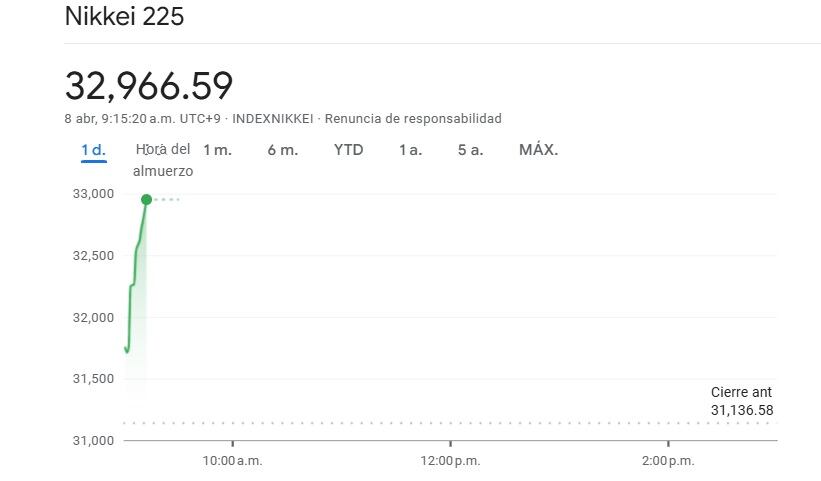This screenshot has height=481, width=821.
Task: Select the YTD chart range
Action: (x=349, y=150)
